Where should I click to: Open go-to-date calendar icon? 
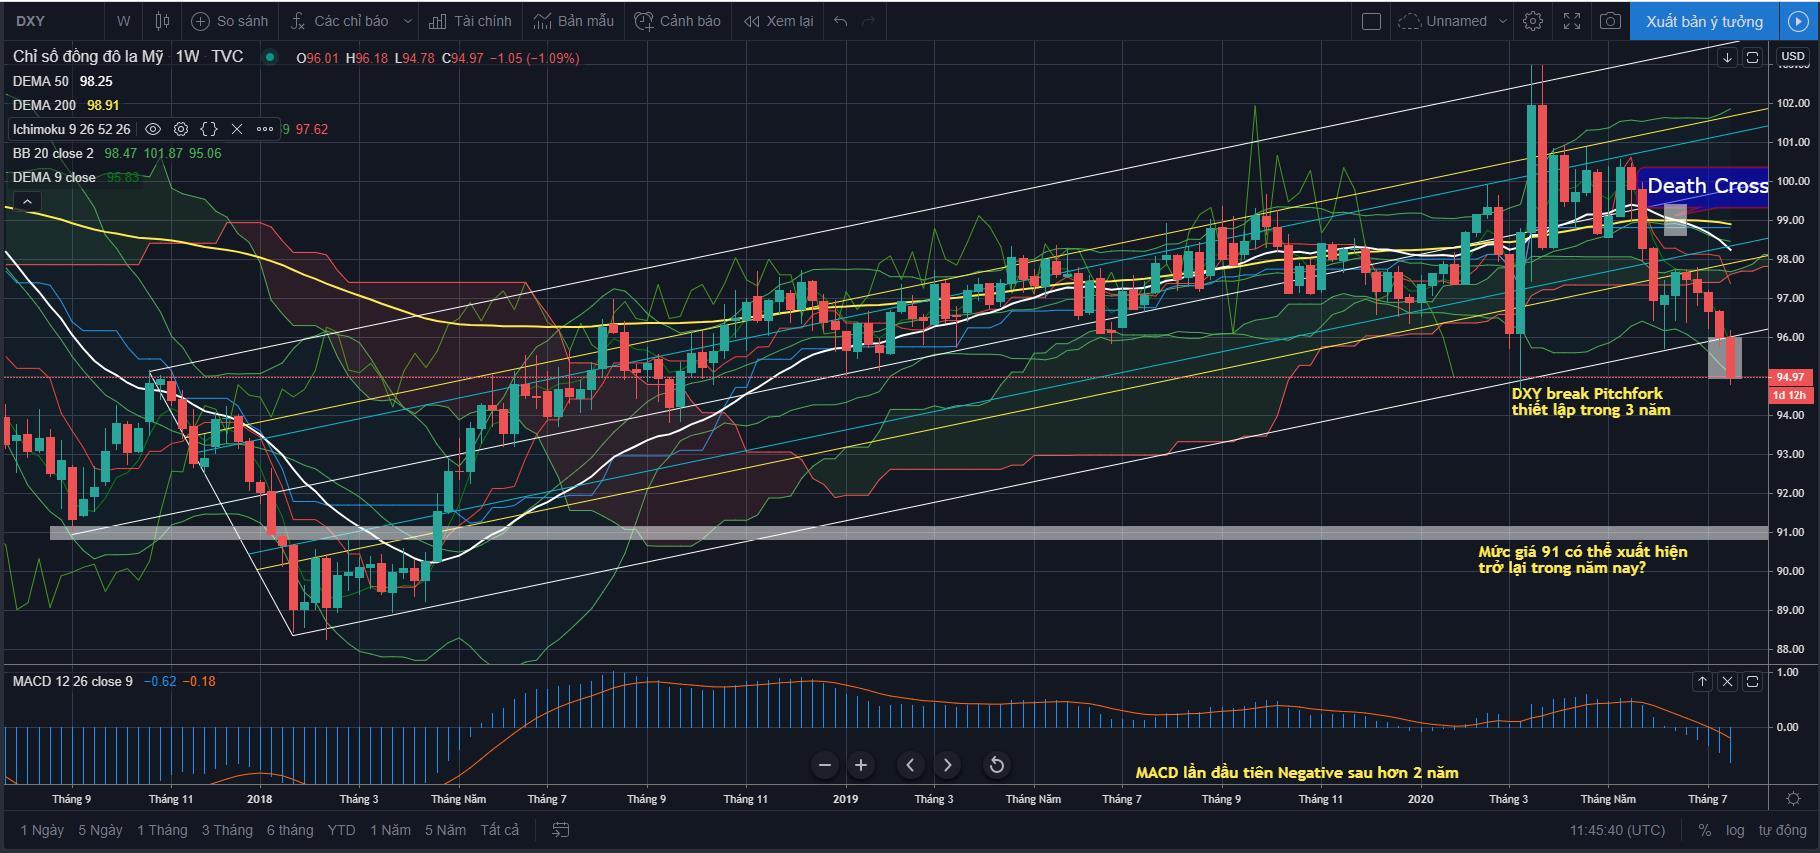pos(561,830)
